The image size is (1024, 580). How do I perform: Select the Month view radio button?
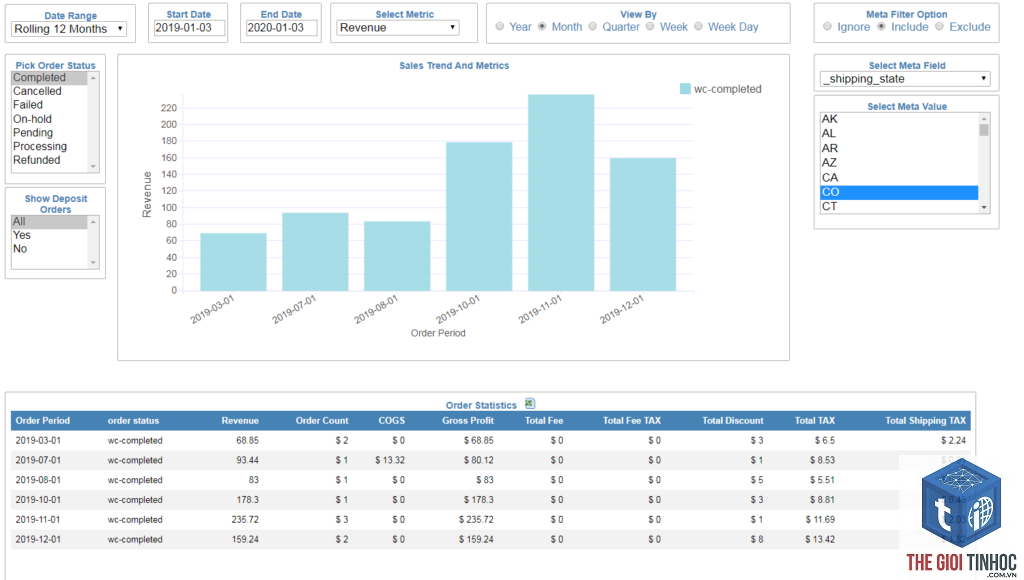(542, 27)
